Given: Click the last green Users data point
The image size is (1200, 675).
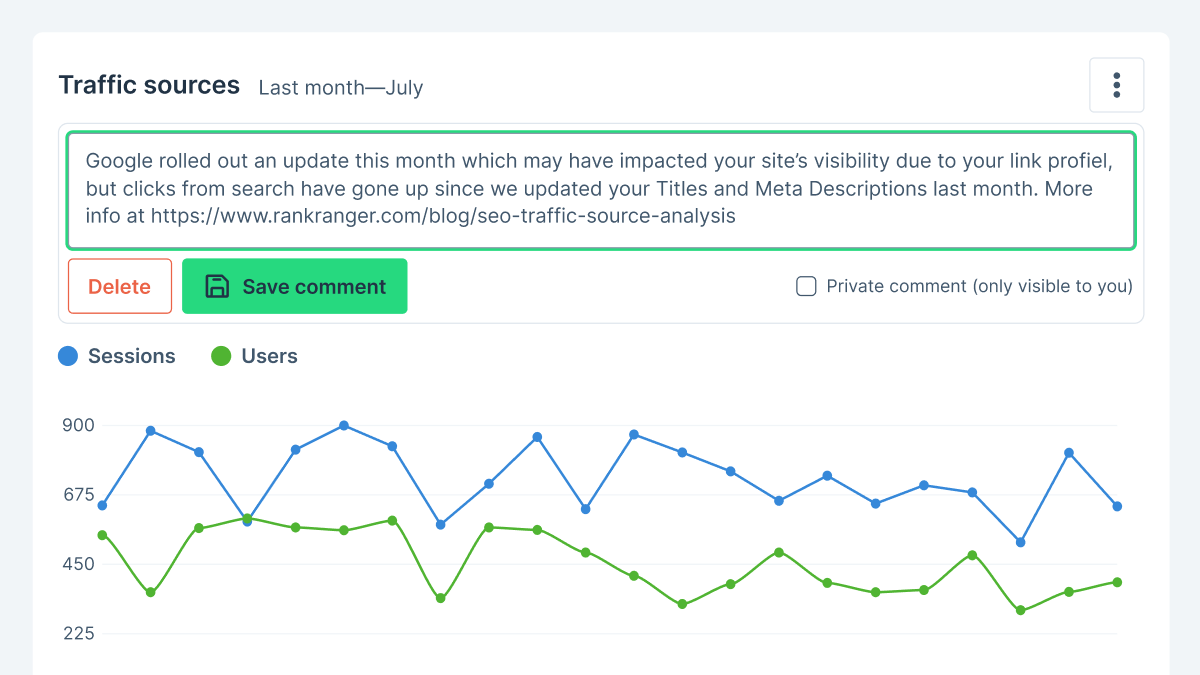Looking at the screenshot, I should tap(1117, 582).
